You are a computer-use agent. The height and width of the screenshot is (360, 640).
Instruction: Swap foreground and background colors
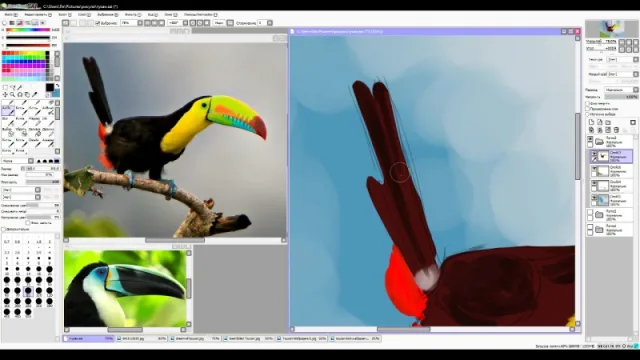[x=58, y=86]
